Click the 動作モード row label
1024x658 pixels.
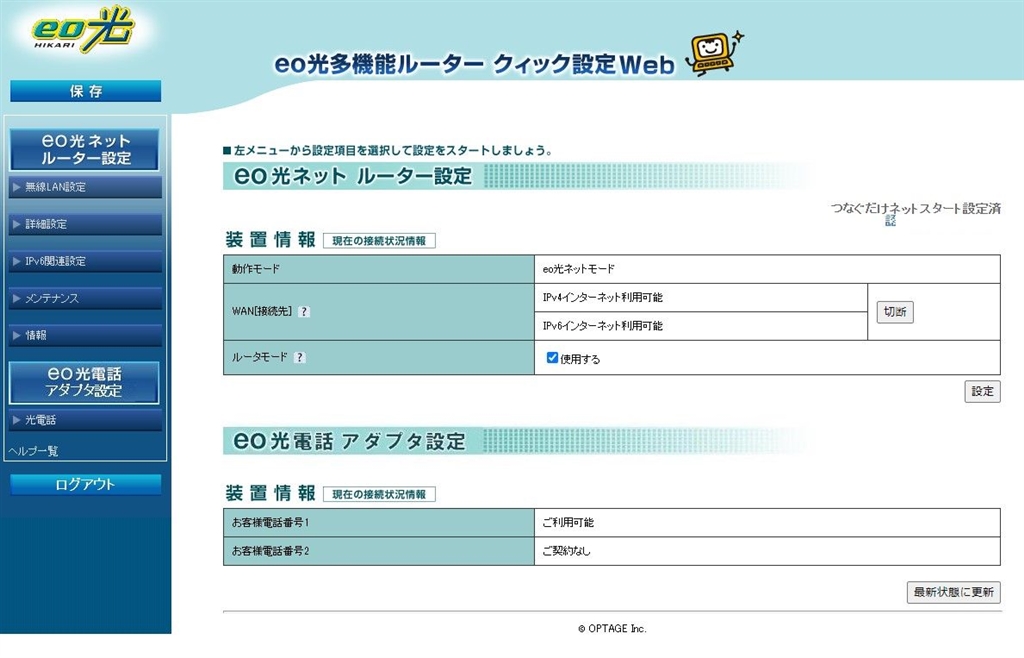(379, 269)
